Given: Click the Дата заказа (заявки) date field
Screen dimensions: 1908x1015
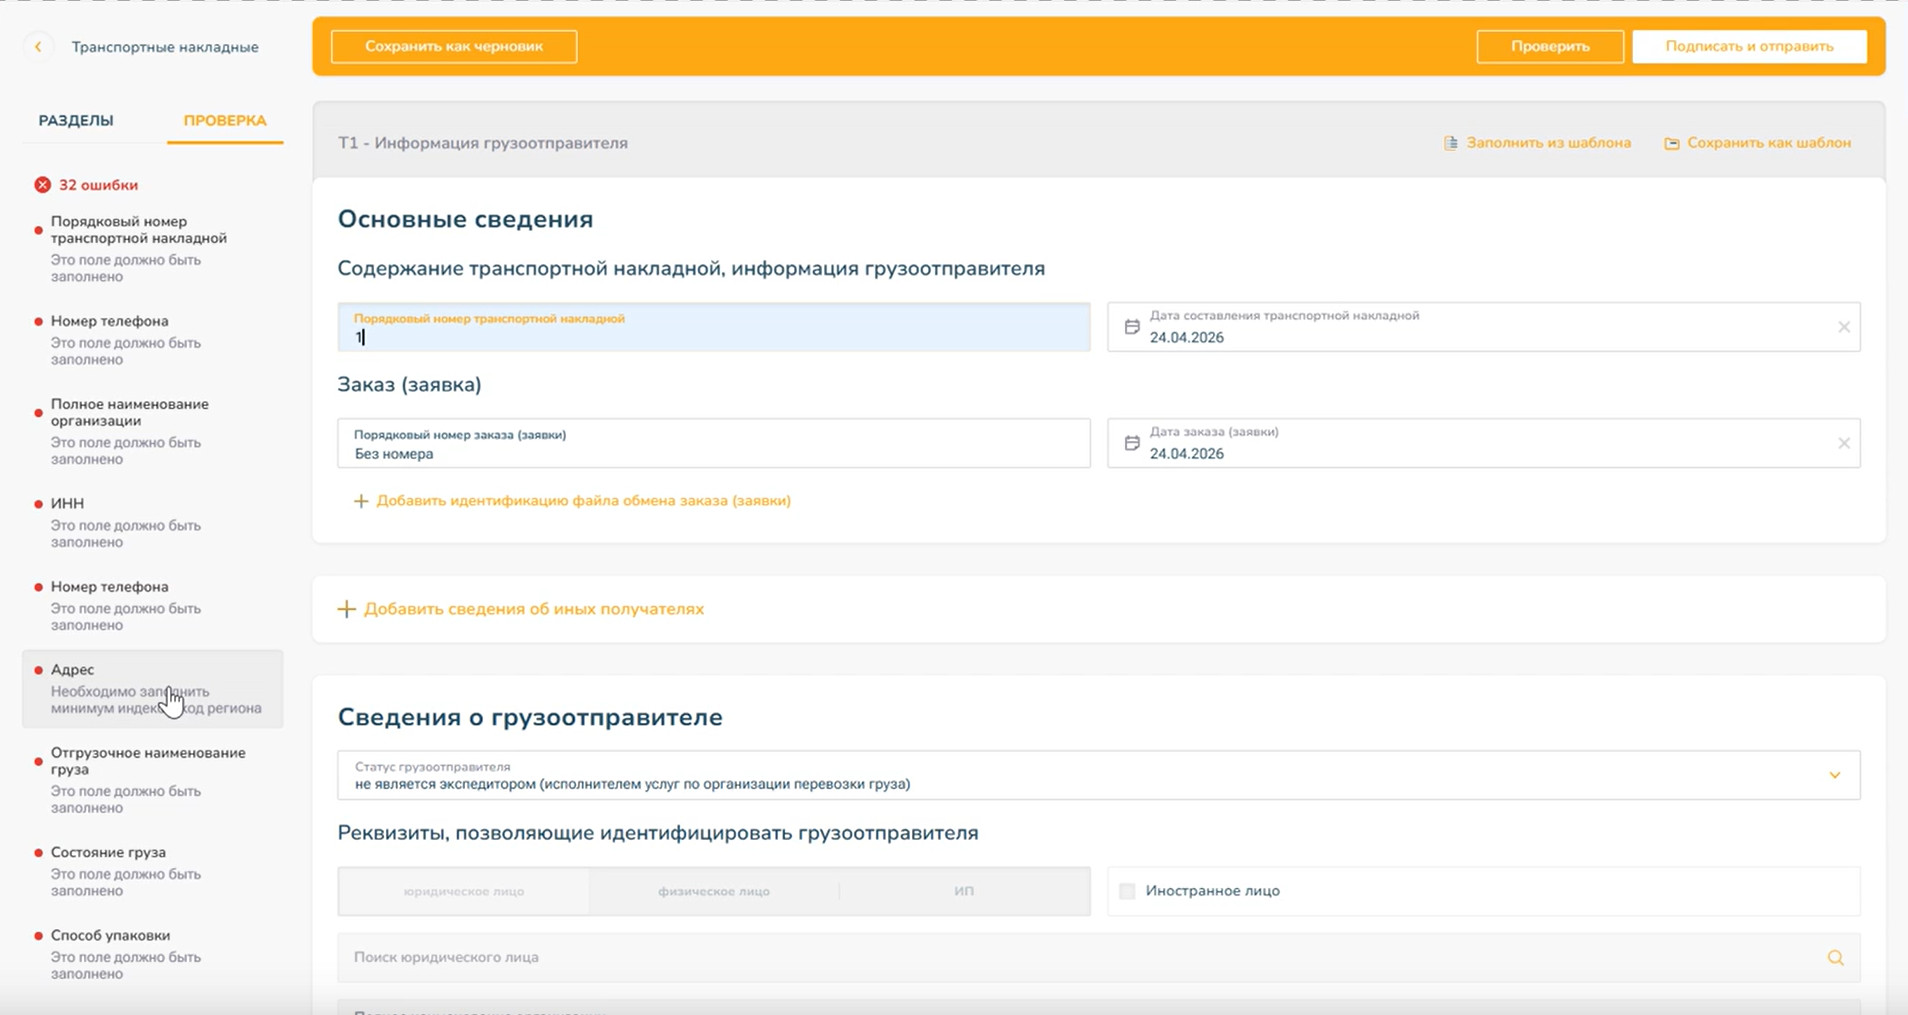Looking at the screenshot, I should [1484, 443].
